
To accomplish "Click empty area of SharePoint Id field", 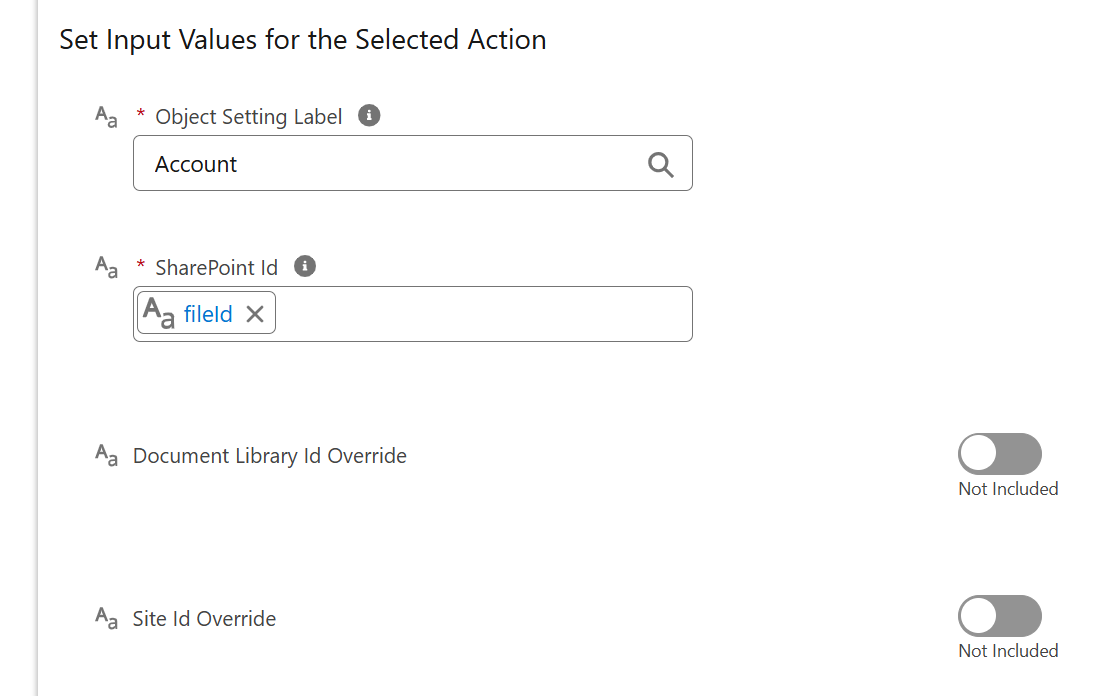I will [483, 314].
